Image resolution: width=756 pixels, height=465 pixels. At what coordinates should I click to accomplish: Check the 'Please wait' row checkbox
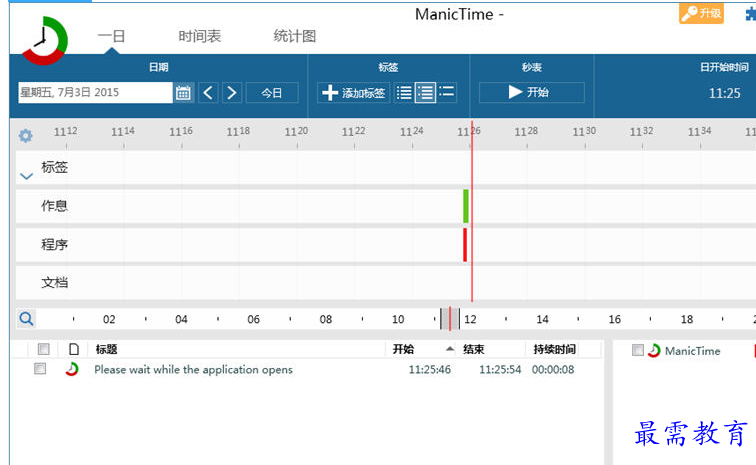(40, 369)
